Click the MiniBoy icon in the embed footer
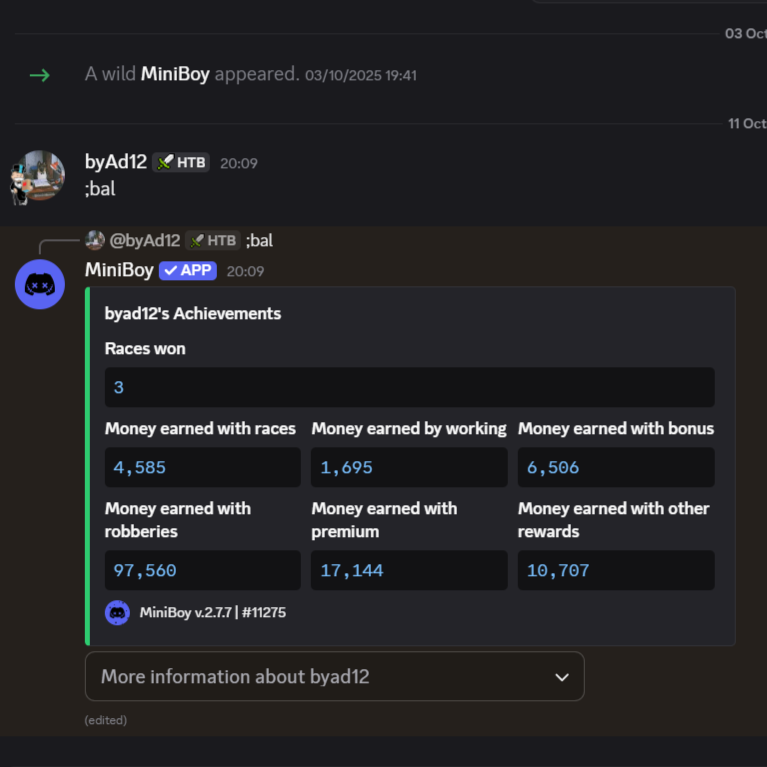This screenshot has width=767, height=767. (x=117, y=612)
